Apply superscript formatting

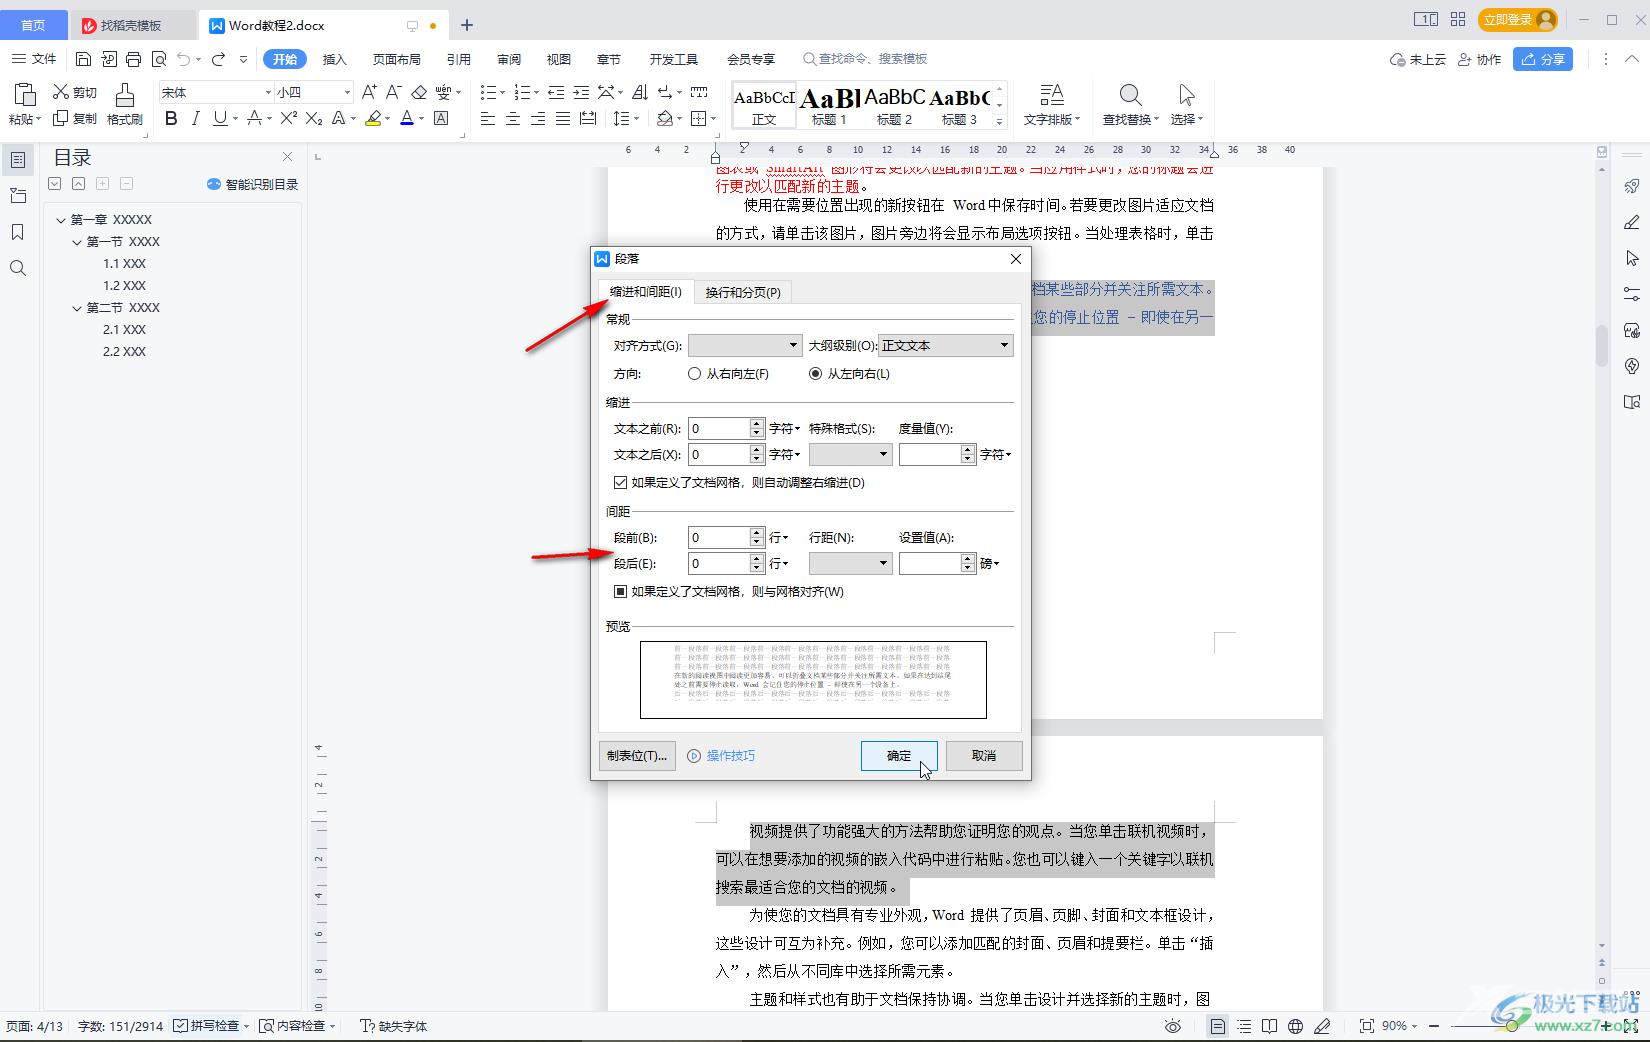point(289,119)
